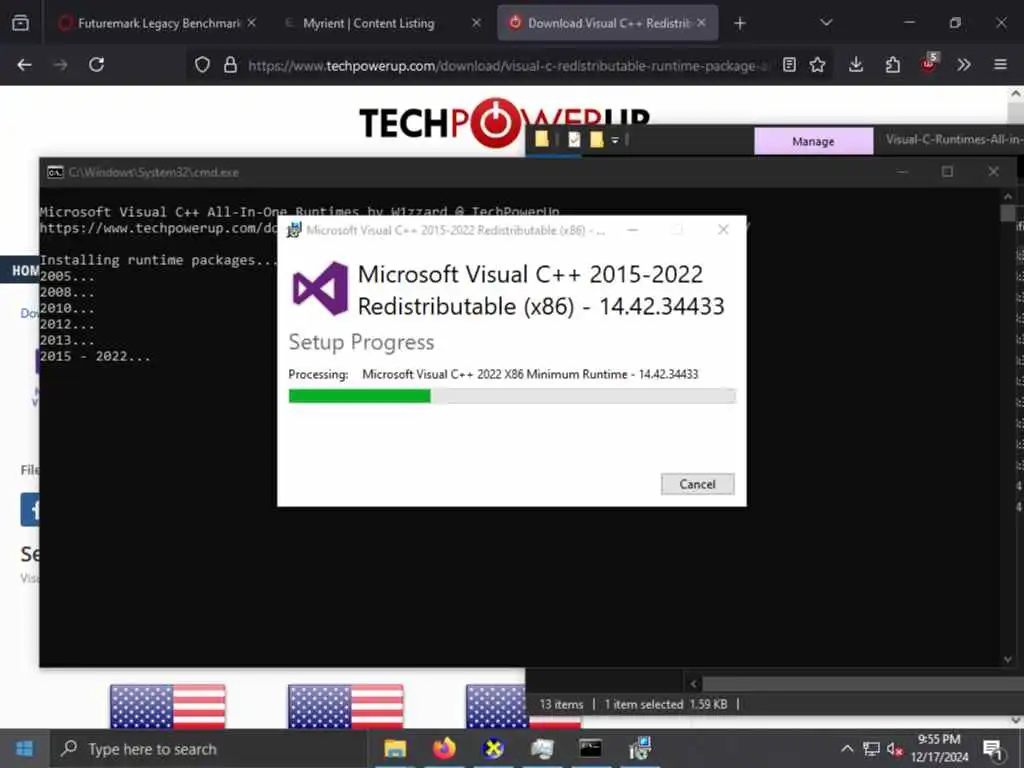Viewport: 1024px width, 768px height.
Task: Click the cmd.exe title bar icon
Action: (x=55, y=172)
